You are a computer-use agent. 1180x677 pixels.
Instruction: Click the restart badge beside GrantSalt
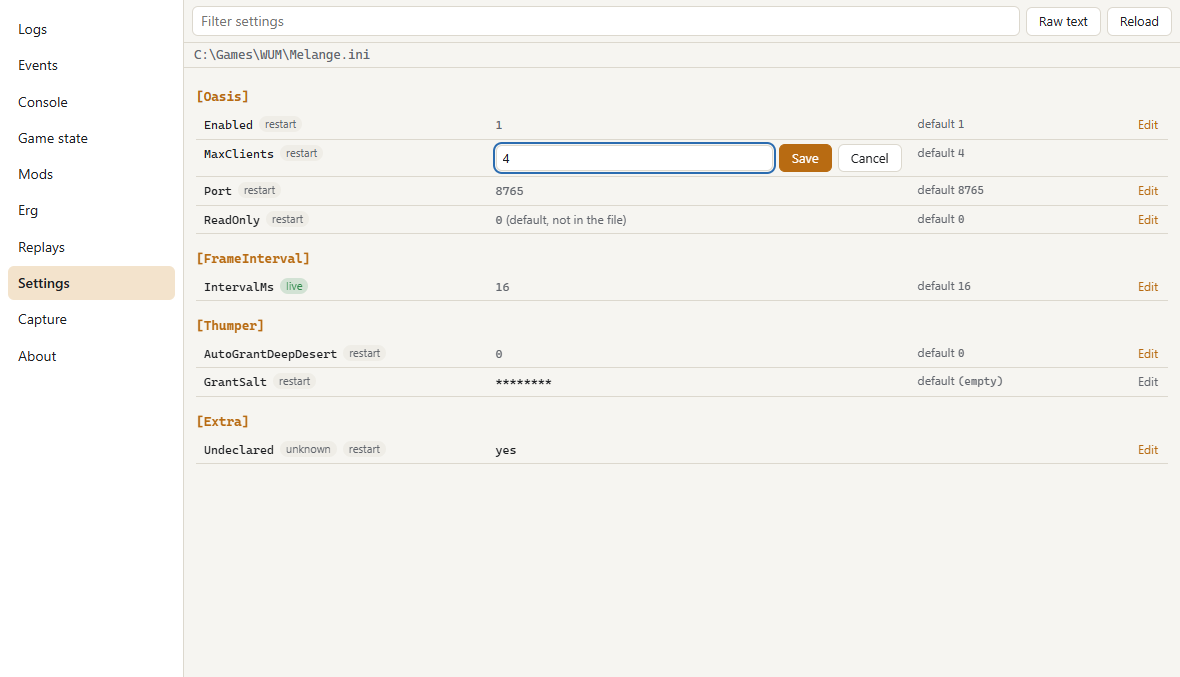click(294, 381)
